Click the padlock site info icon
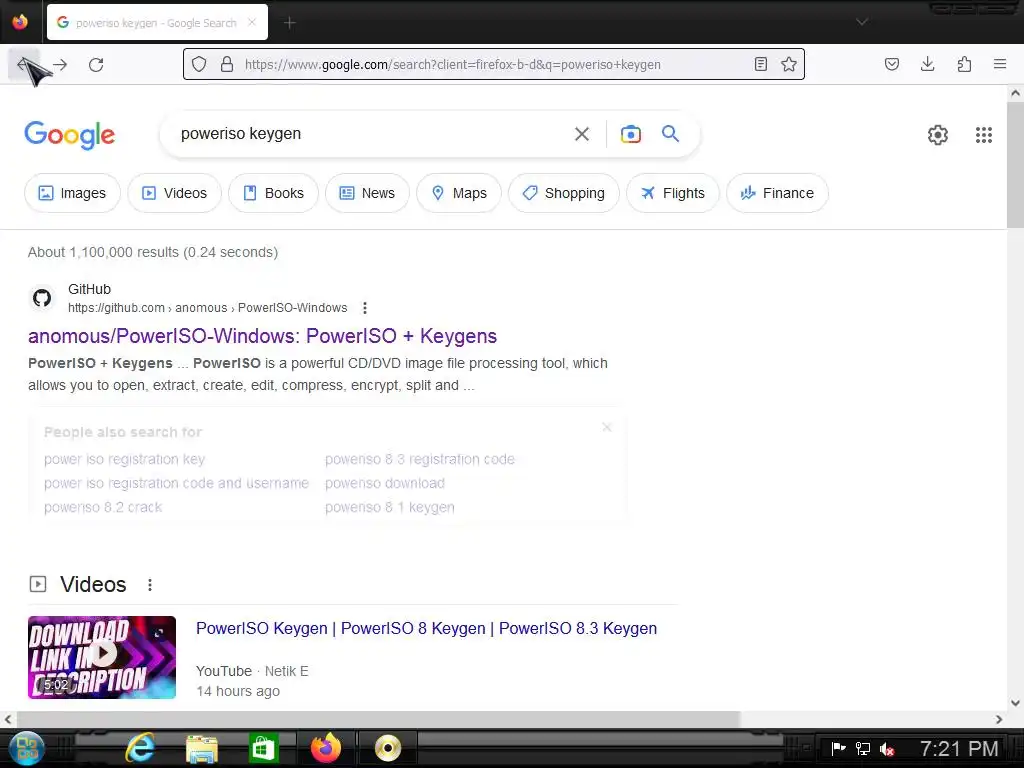1024x768 pixels. coord(227,64)
